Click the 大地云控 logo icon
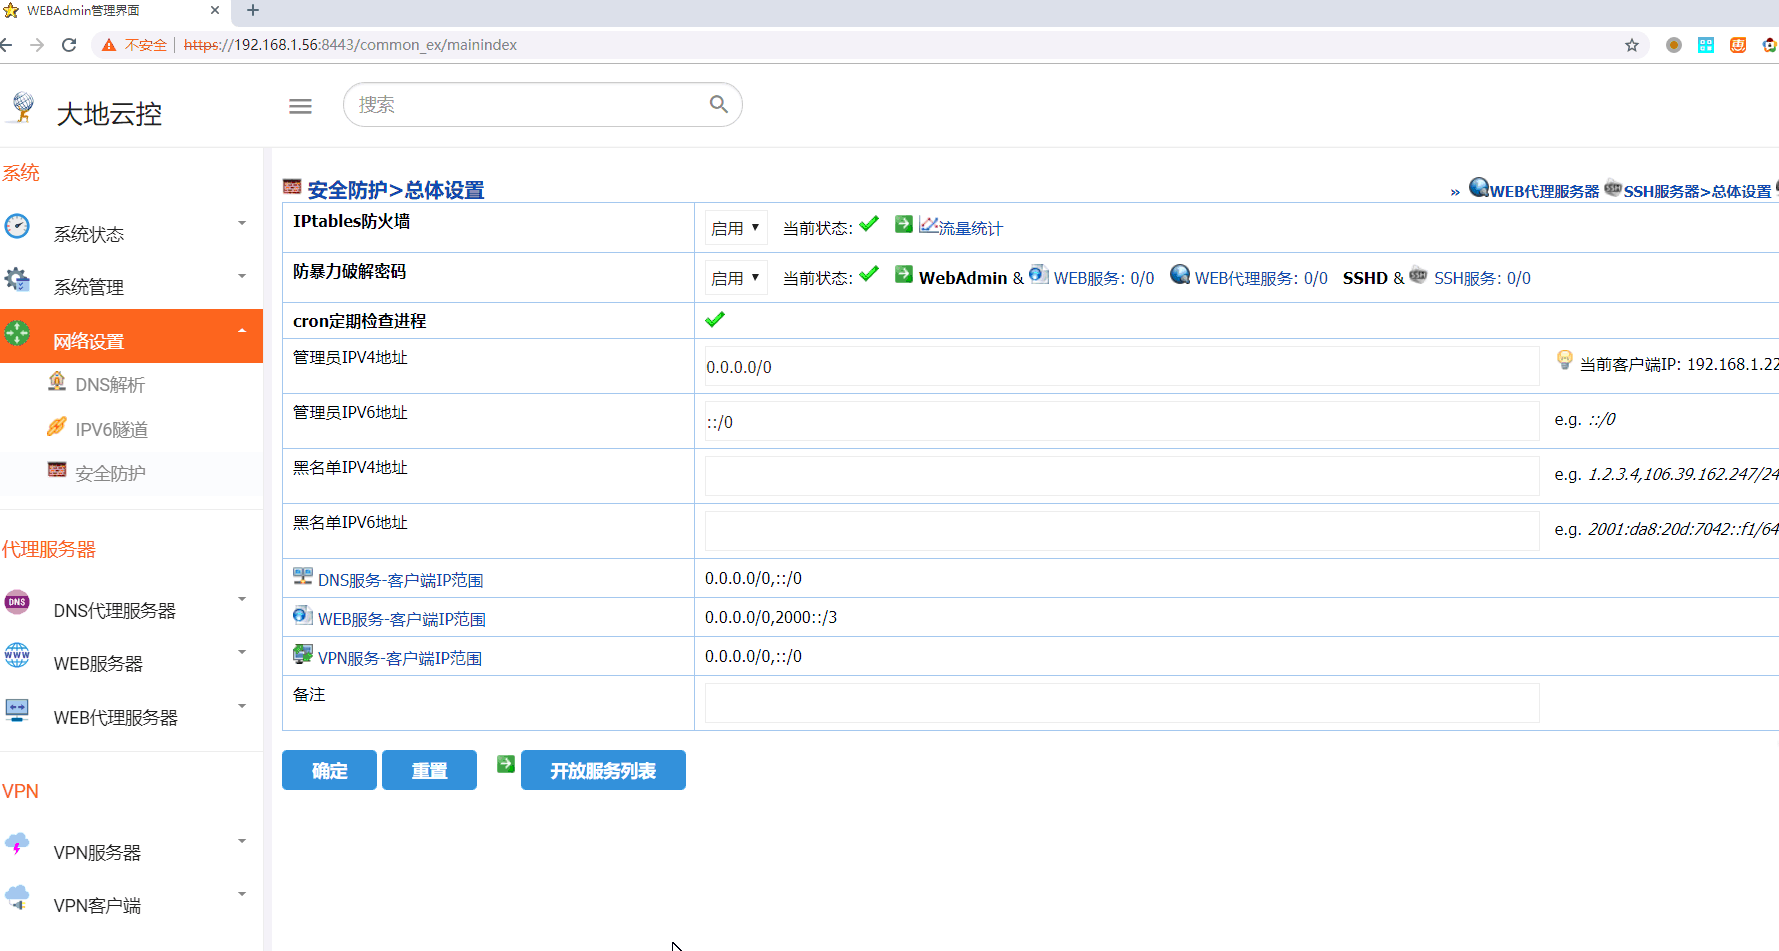The height and width of the screenshot is (951, 1779). [22, 108]
